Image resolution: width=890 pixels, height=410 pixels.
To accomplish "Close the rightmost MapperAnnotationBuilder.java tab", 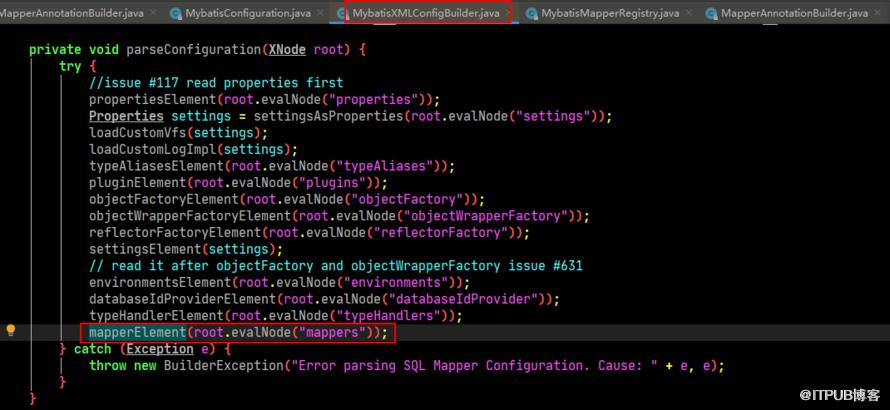I will 876,13.
